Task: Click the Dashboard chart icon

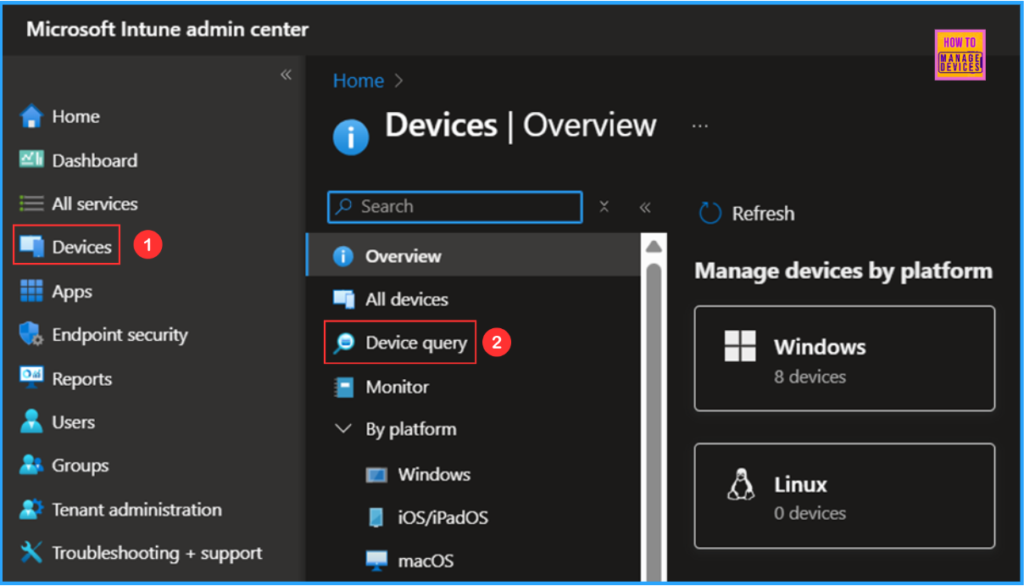Action: [x=31, y=159]
